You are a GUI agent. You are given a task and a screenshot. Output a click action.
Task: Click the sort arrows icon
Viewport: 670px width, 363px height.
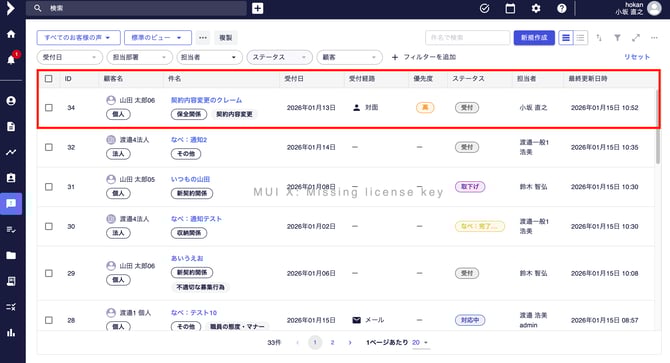(x=599, y=38)
